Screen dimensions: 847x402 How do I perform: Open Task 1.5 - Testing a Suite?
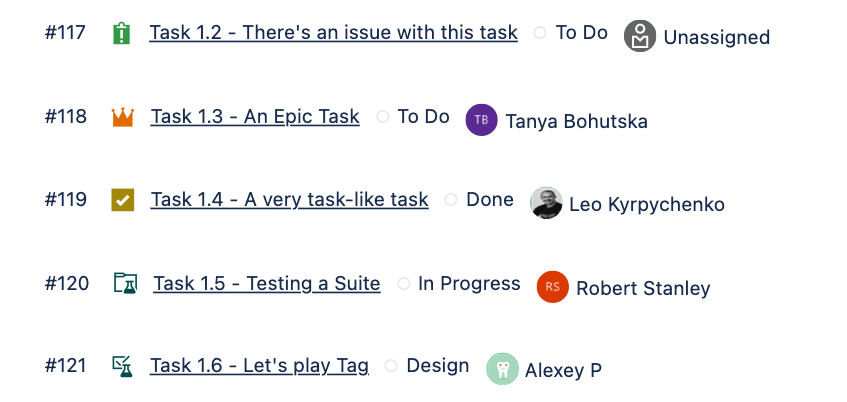point(266,284)
